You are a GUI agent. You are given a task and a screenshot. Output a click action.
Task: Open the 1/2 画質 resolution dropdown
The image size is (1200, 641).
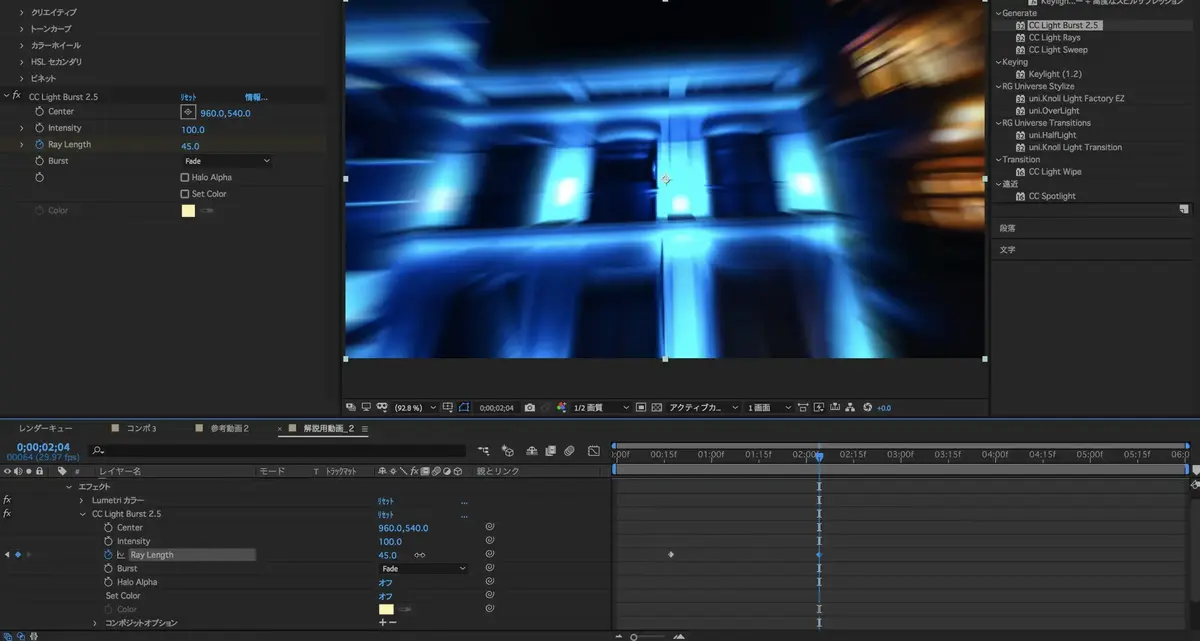click(600, 408)
